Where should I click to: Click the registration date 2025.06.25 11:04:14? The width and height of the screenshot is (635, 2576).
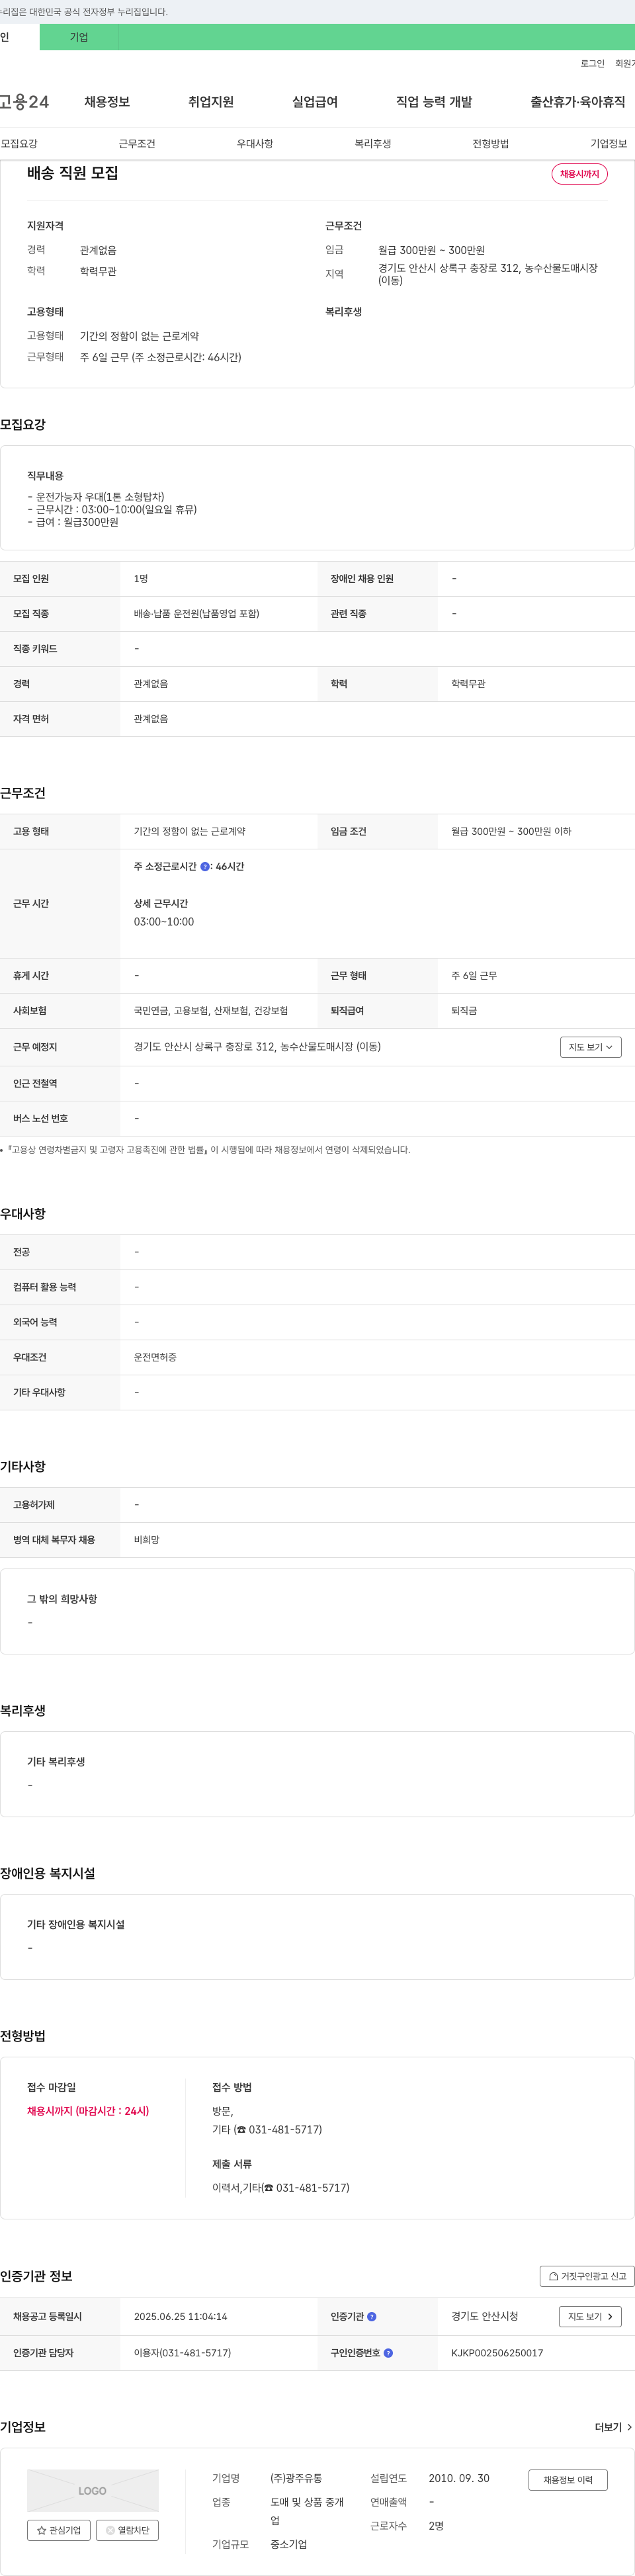coord(180,2317)
